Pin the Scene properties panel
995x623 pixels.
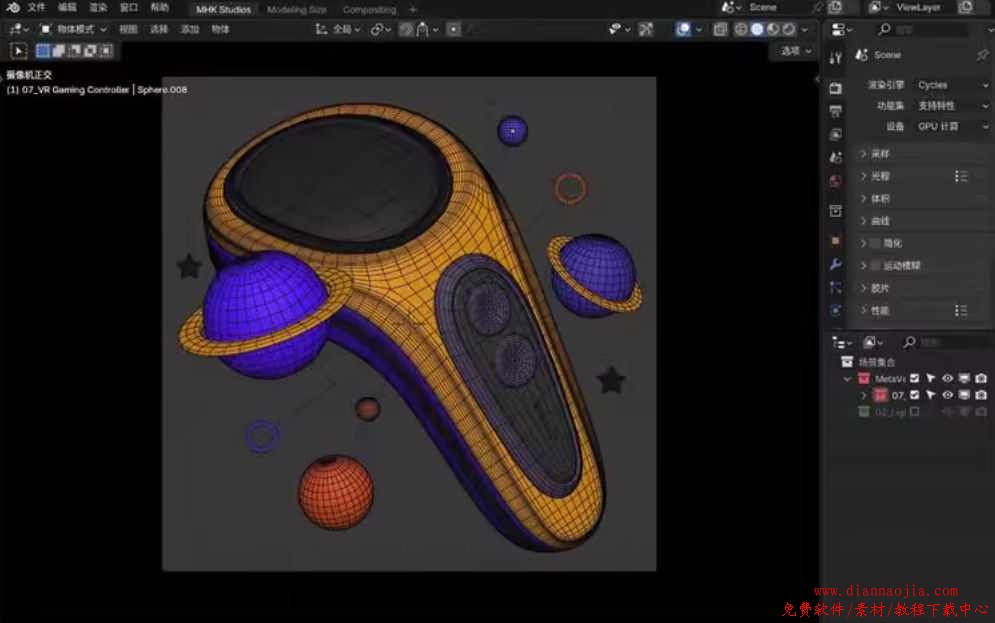point(981,55)
